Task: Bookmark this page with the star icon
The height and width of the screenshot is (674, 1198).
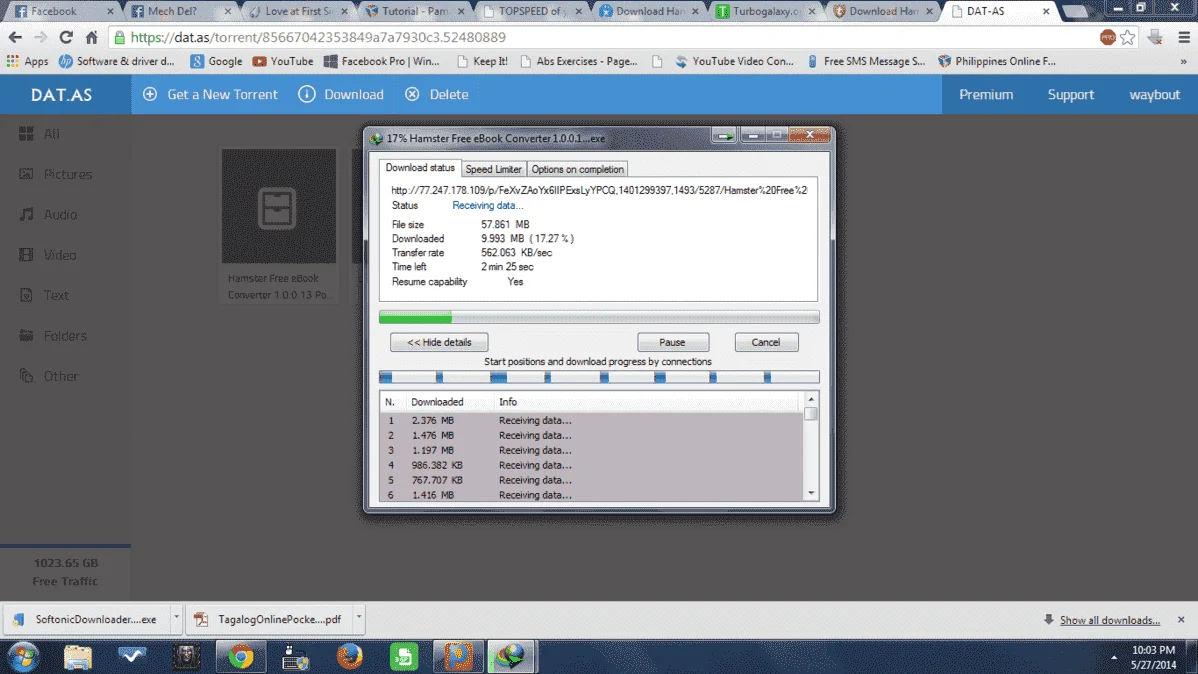Action: [x=1128, y=37]
